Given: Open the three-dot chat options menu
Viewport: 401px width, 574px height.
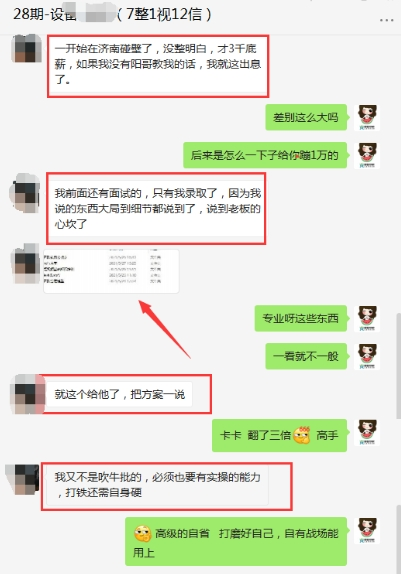Looking at the screenshot, I should (386, 20).
